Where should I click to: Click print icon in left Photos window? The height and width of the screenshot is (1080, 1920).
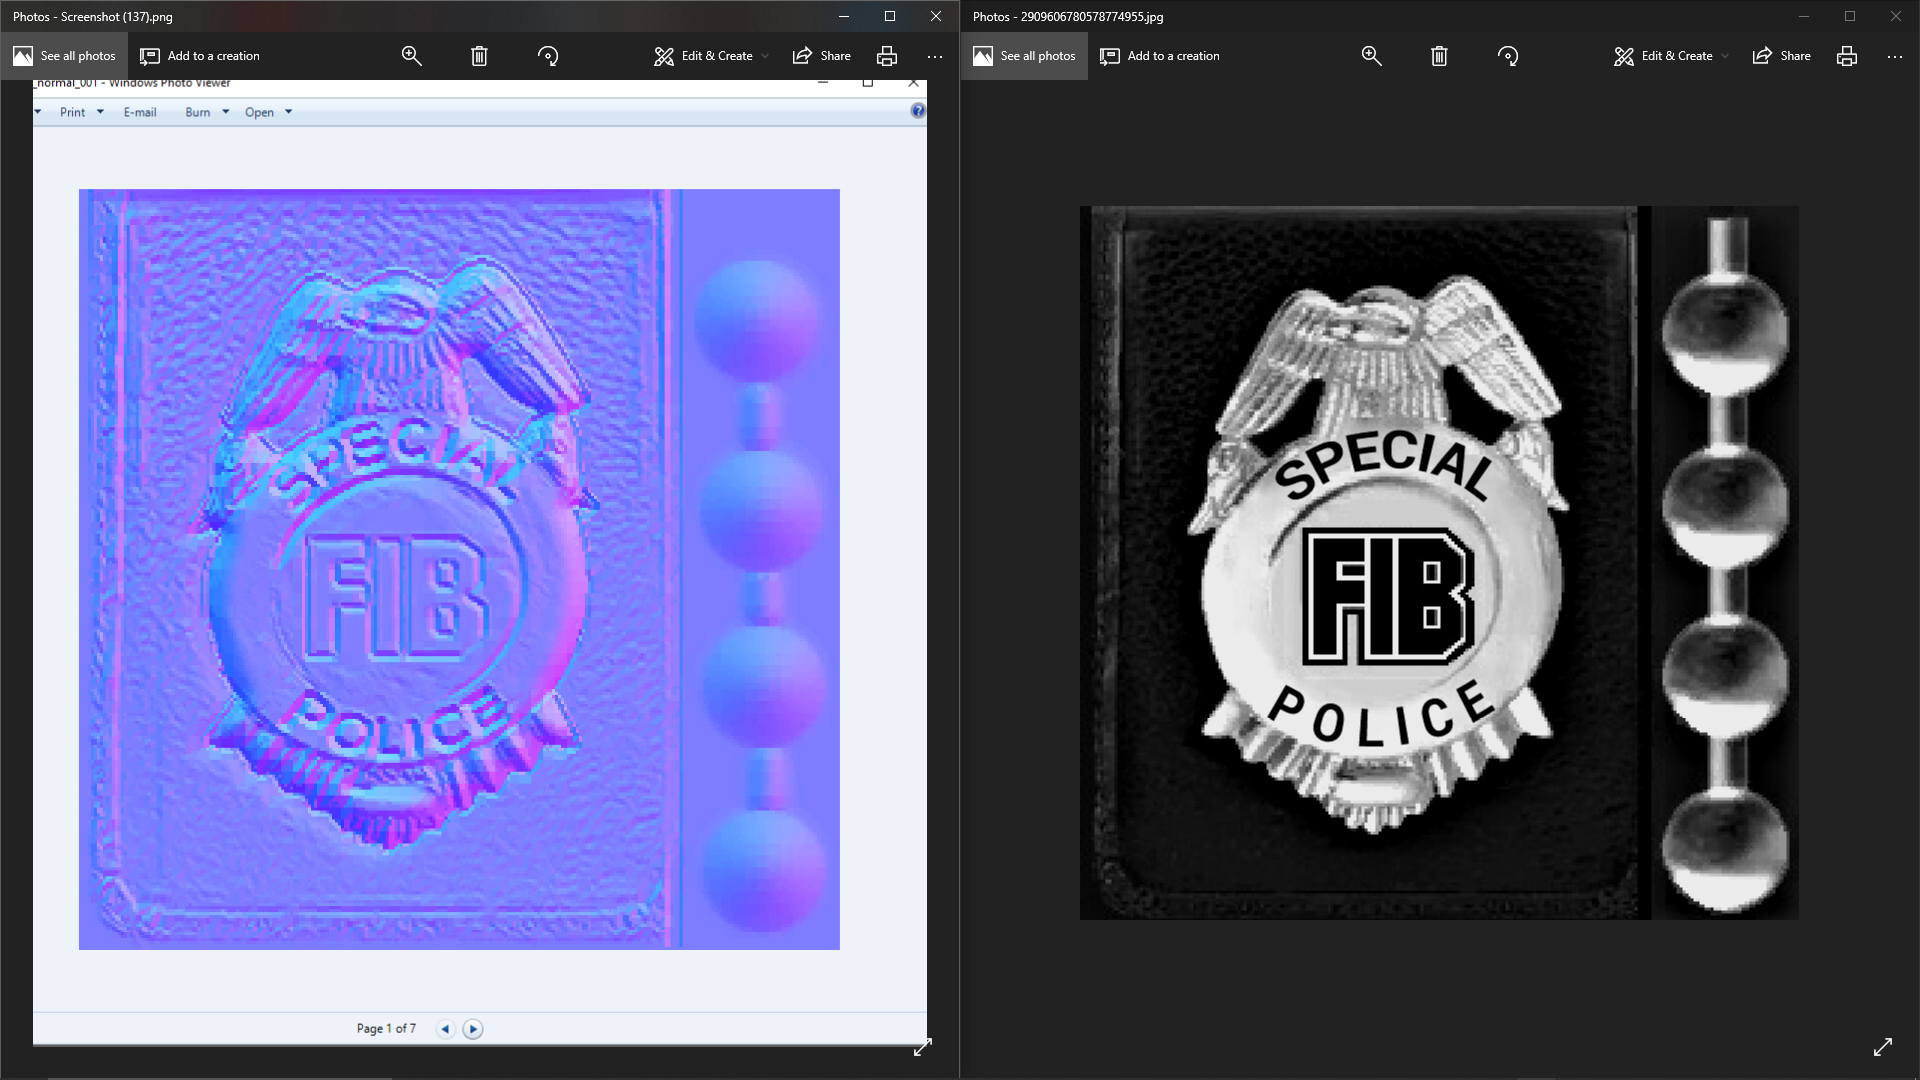[886, 56]
